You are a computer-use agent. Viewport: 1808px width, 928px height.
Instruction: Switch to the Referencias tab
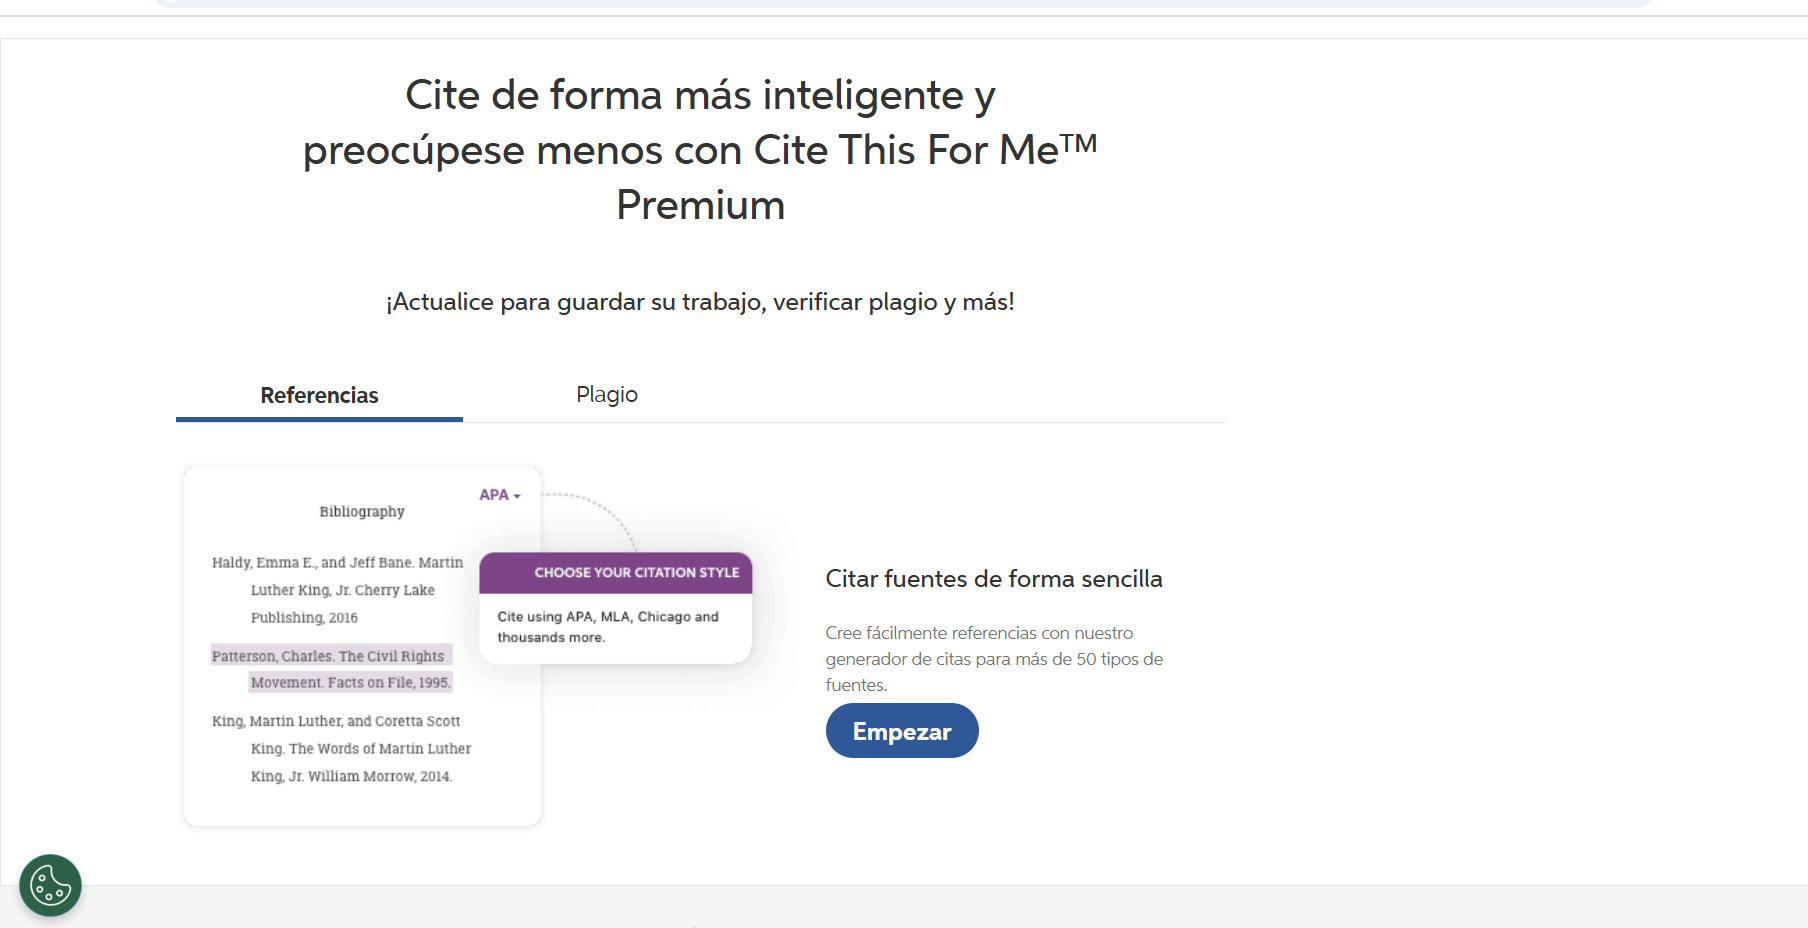click(x=319, y=395)
